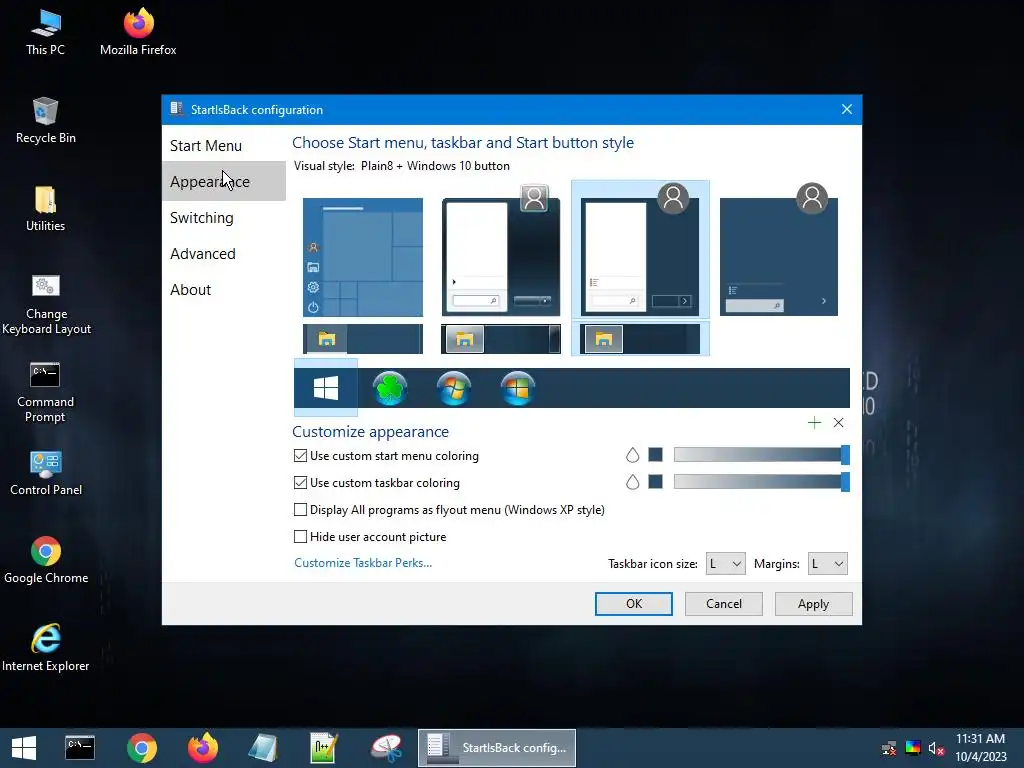The image size is (1024, 768).
Task: Pick taskbar custom color swatch
Action: 656,482
